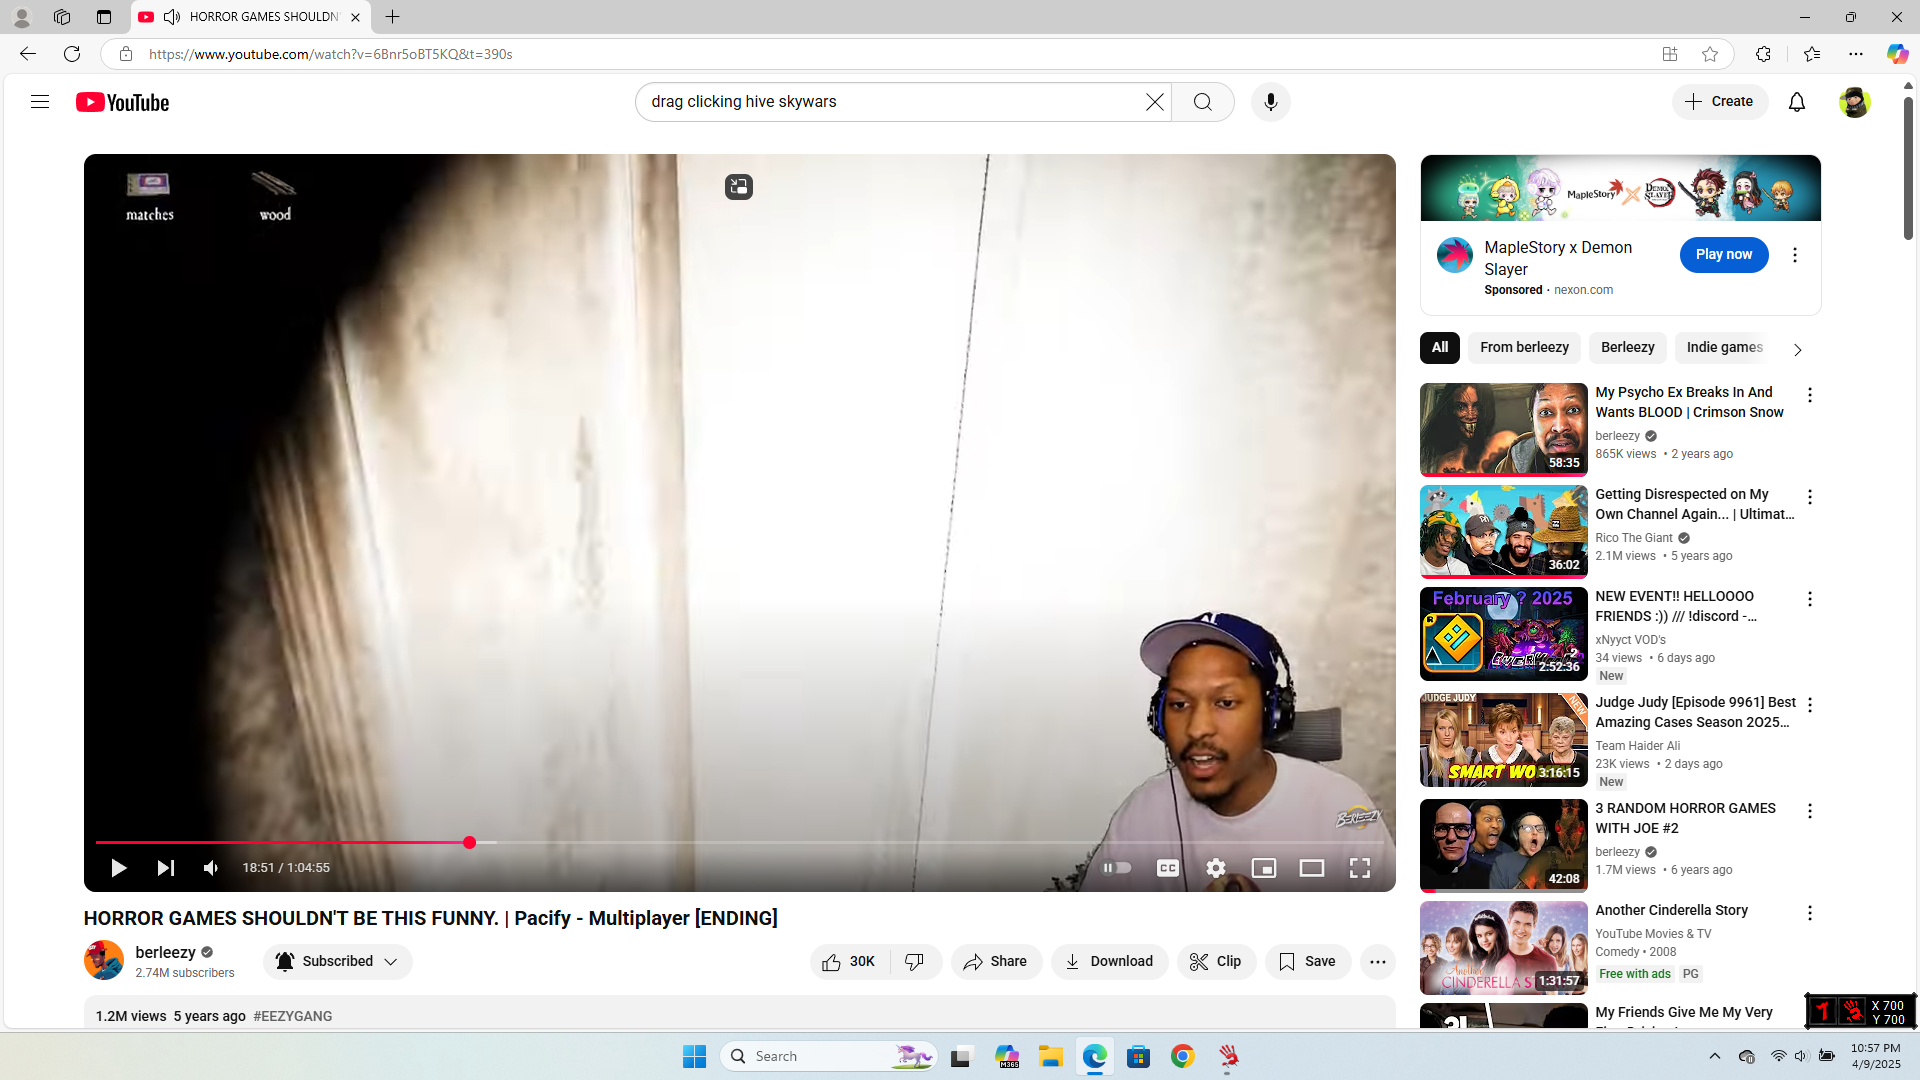Open the berleezy channel name link
Screen dimensions: 1920x1080
tap(165, 953)
